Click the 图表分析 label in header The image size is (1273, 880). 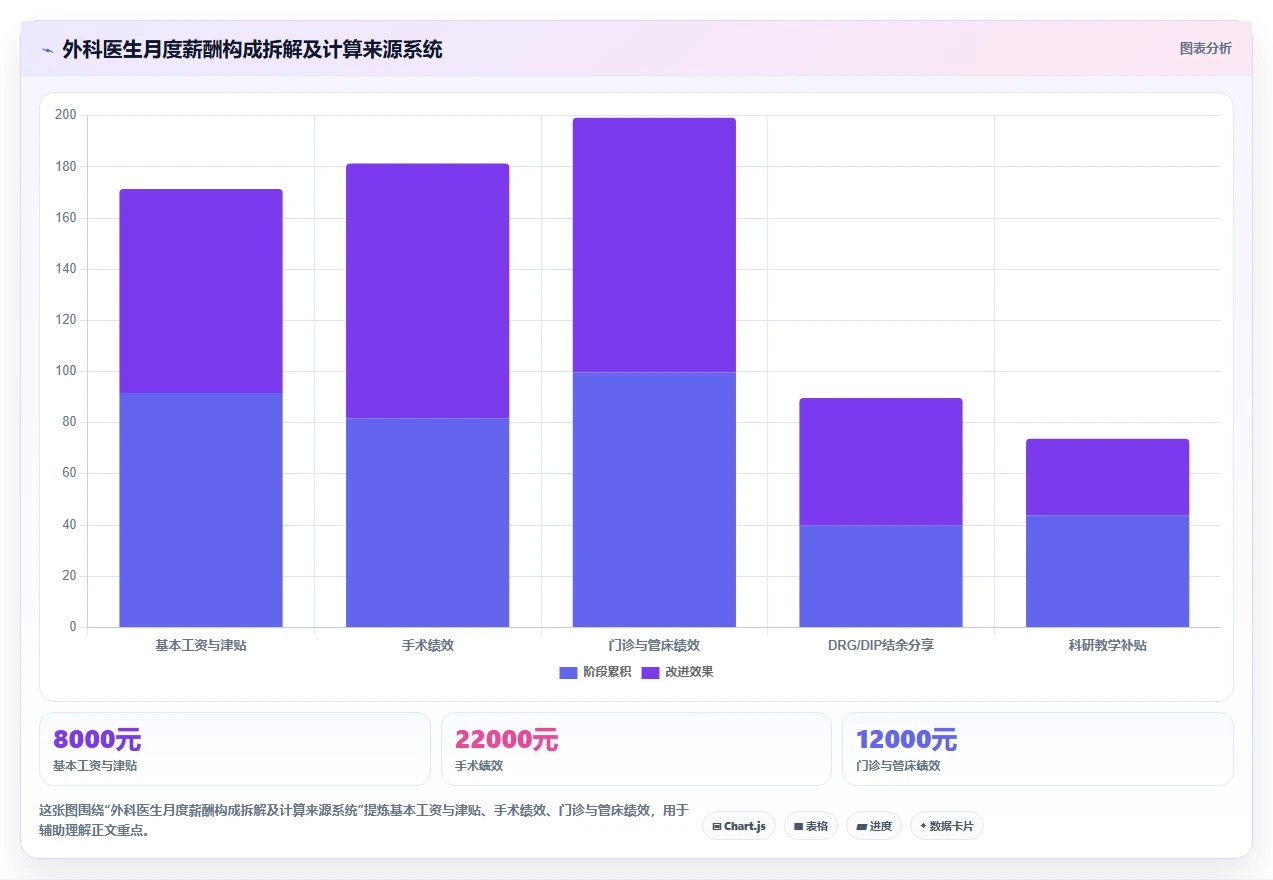(1205, 48)
